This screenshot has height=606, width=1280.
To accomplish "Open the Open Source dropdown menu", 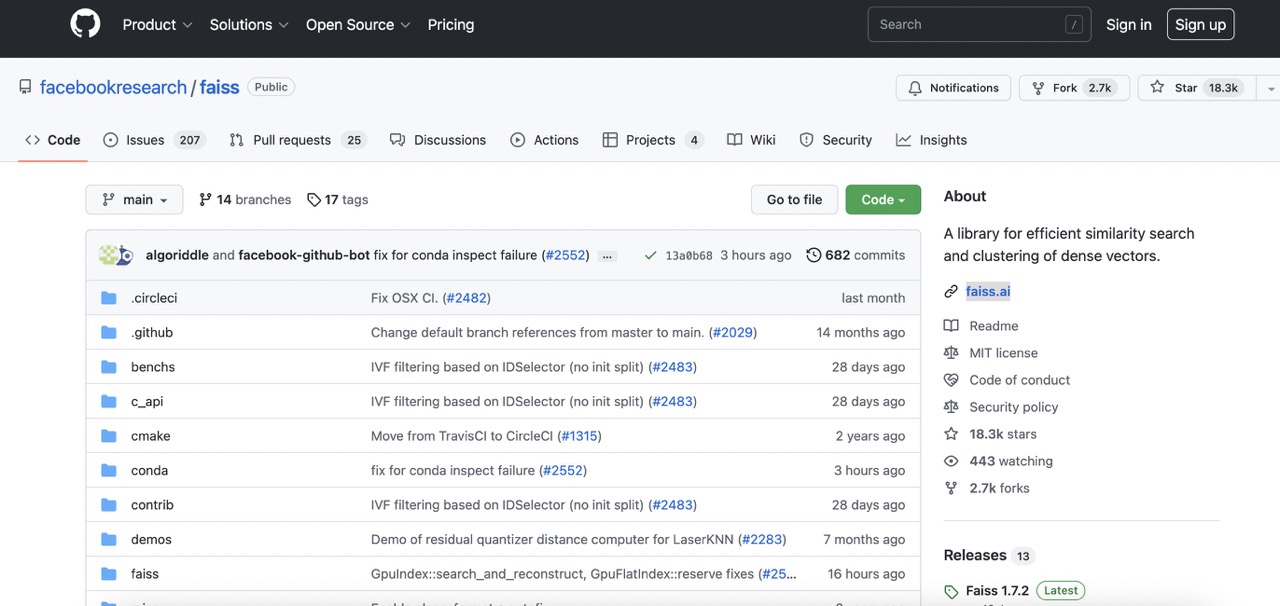I will [x=358, y=25].
